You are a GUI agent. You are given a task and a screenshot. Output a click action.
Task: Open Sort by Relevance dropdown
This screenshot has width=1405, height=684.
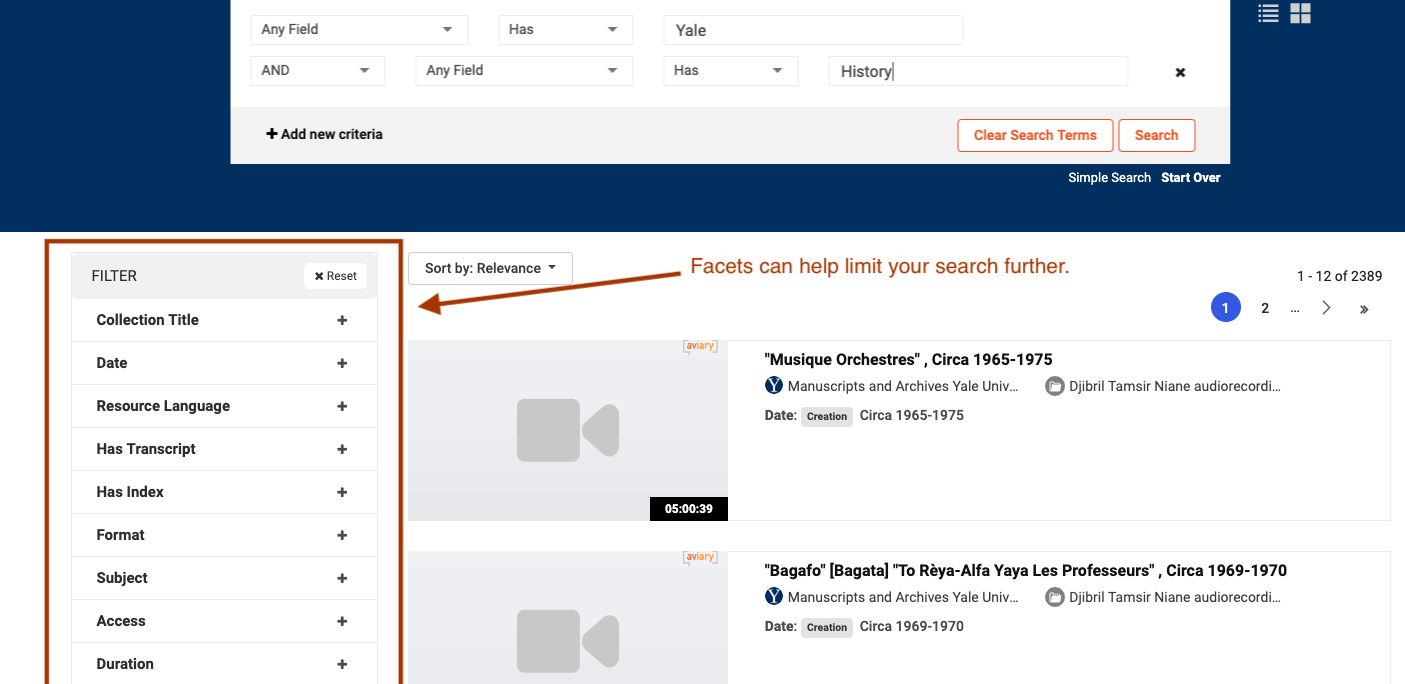tap(490, 268)
